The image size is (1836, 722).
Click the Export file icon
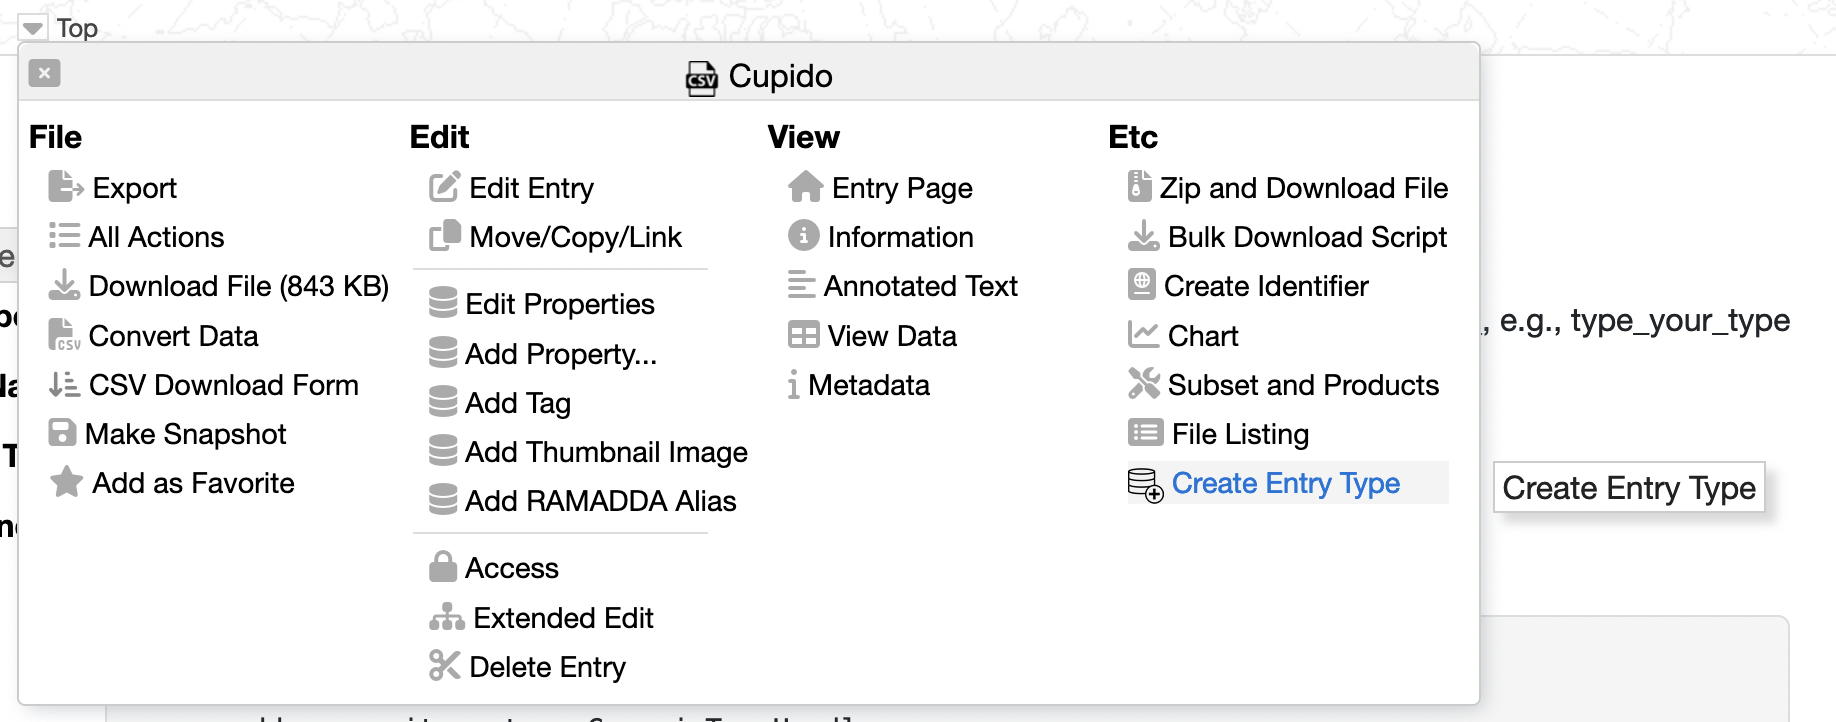point(66,187)
